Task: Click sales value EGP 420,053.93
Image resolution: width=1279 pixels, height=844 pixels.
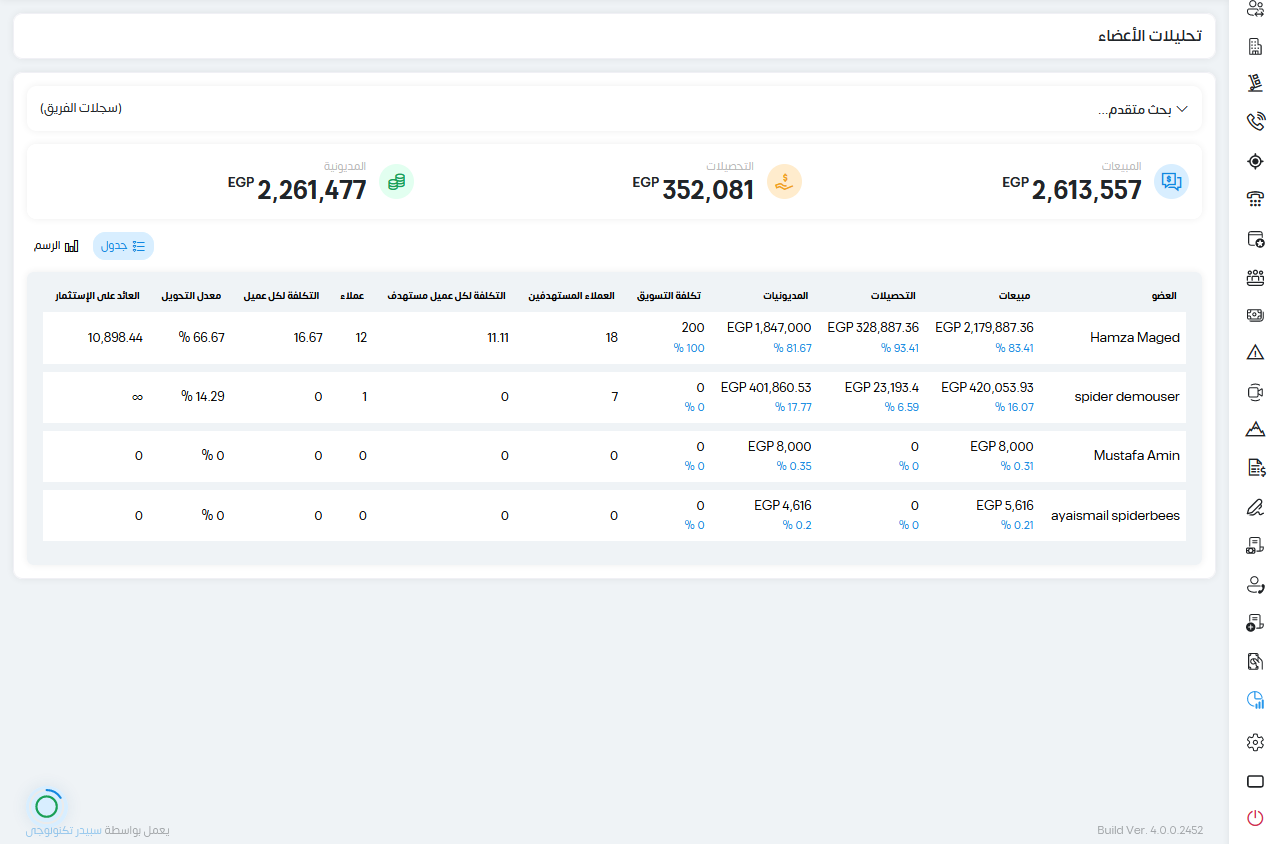Action: (987, 387)
